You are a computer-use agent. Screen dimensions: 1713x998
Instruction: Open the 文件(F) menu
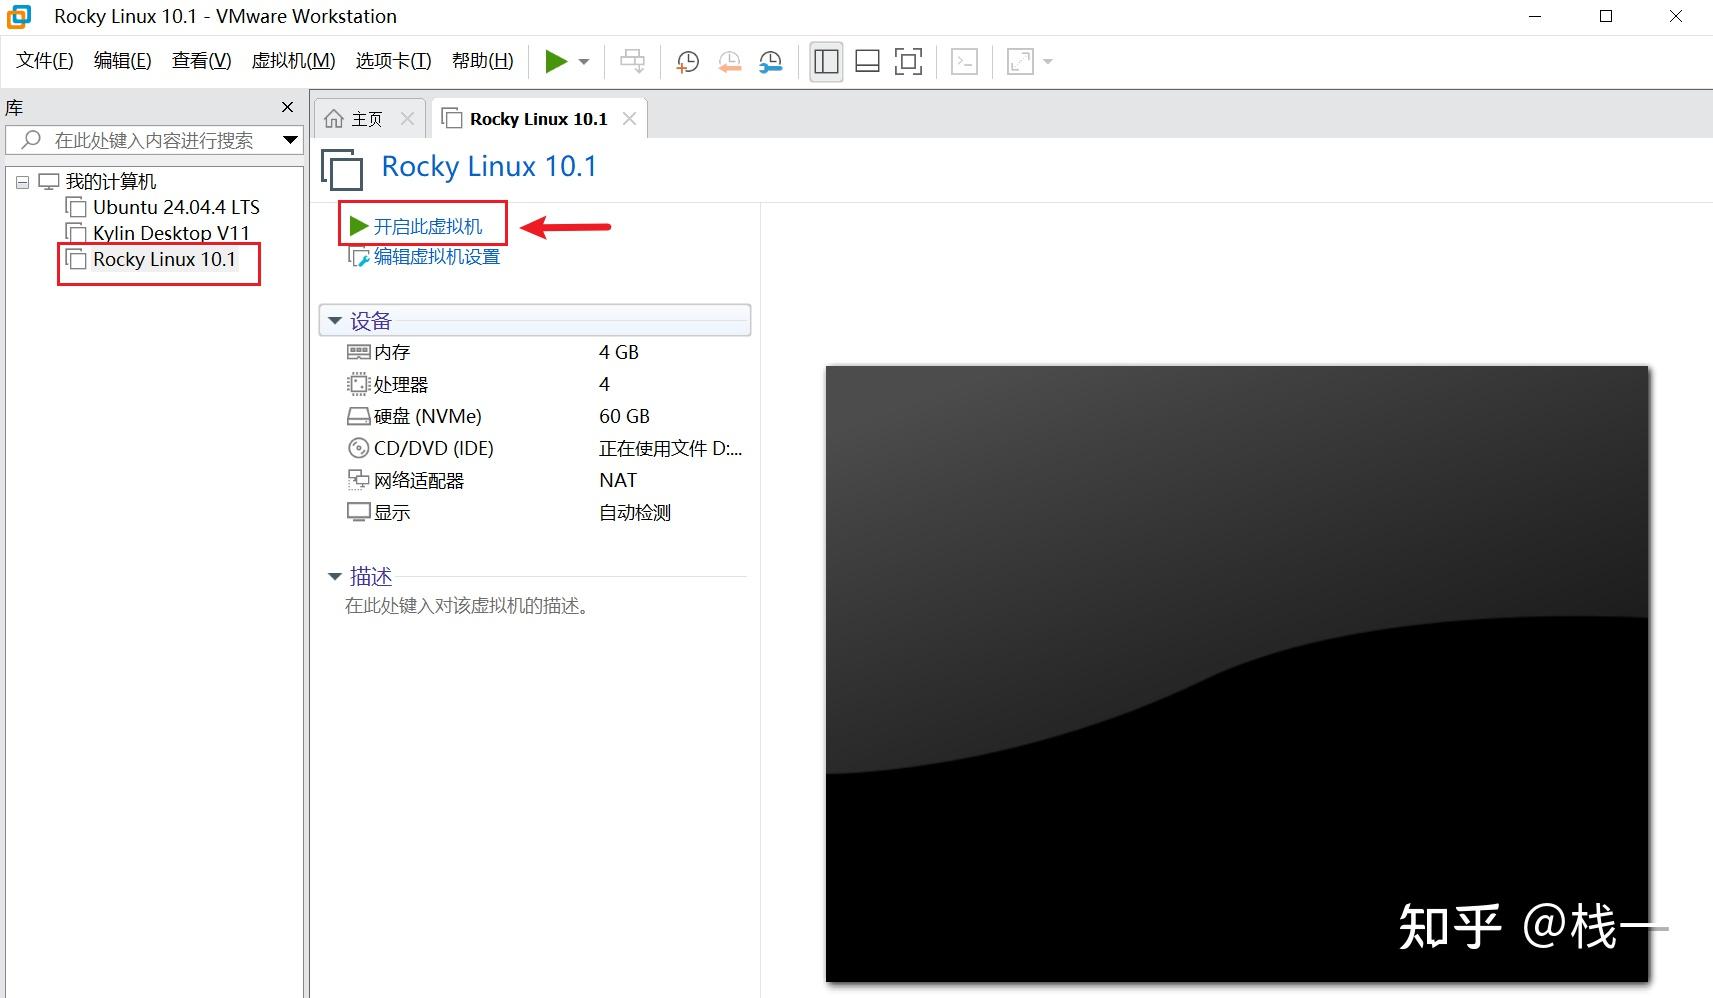45,61
